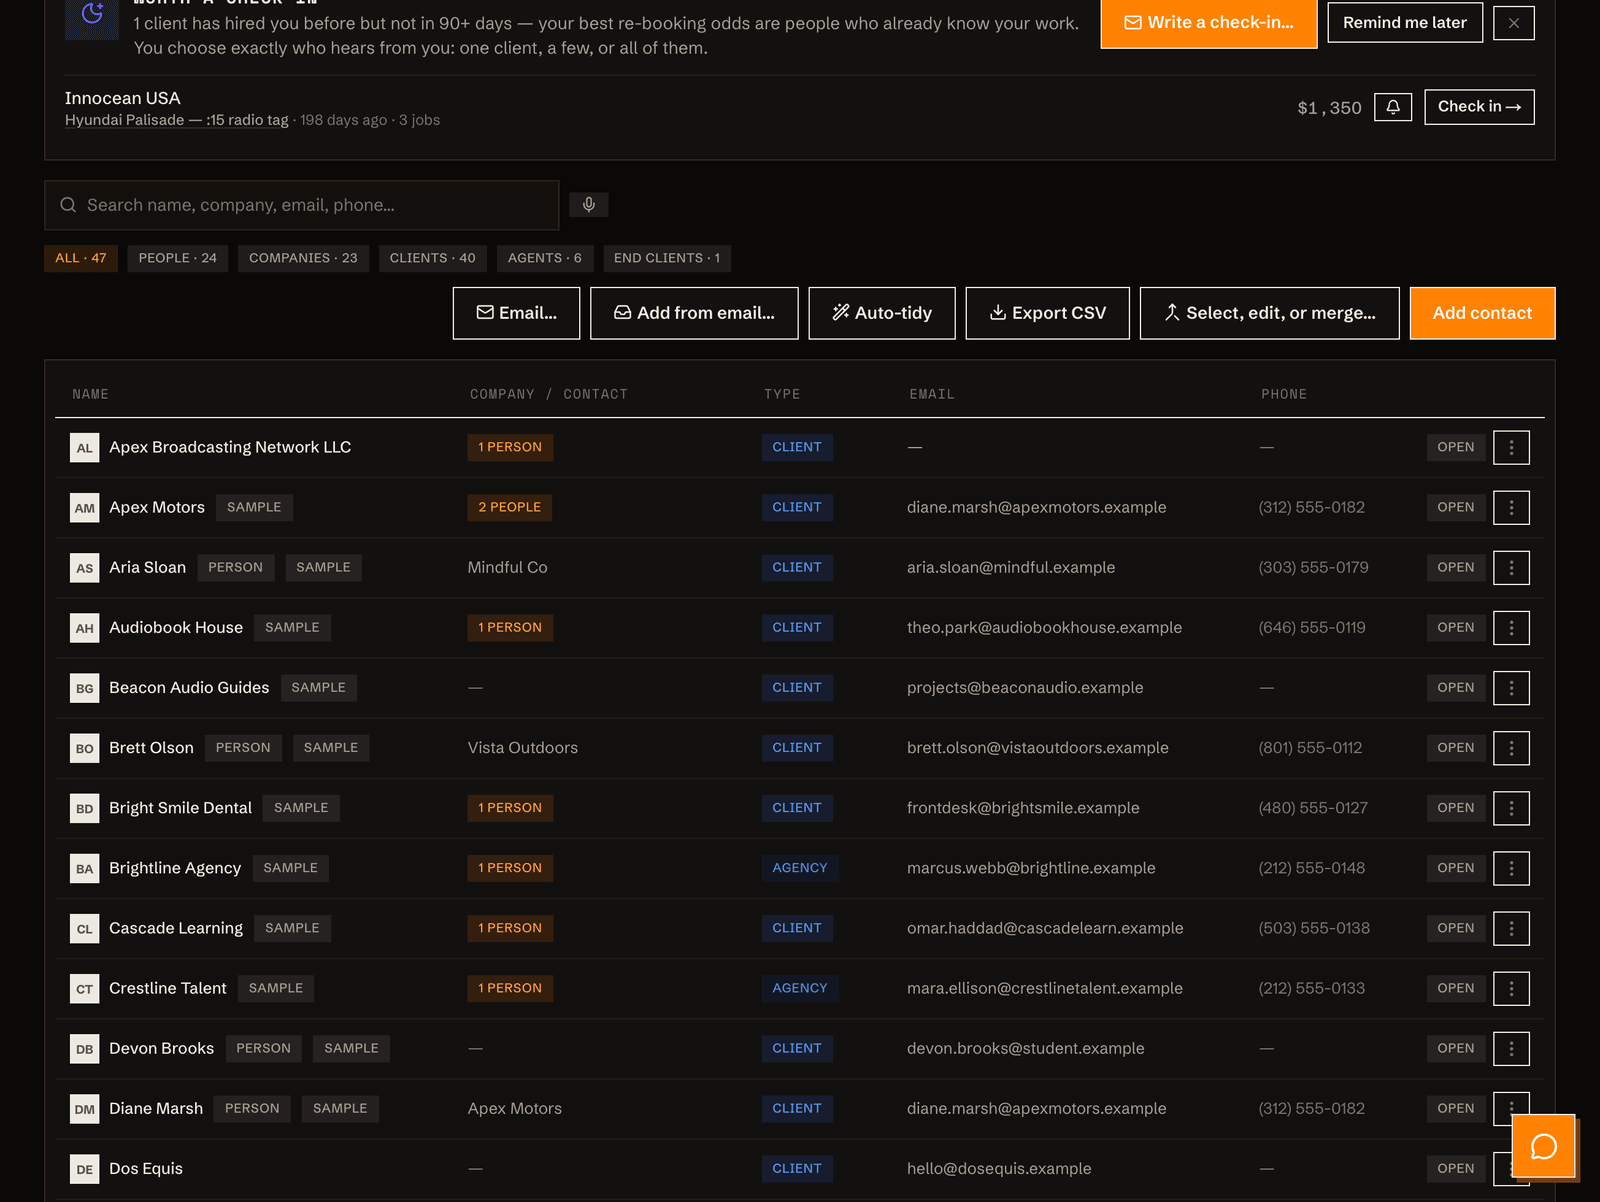
Task: Click the Name column header
Action: tap(90, 395)
